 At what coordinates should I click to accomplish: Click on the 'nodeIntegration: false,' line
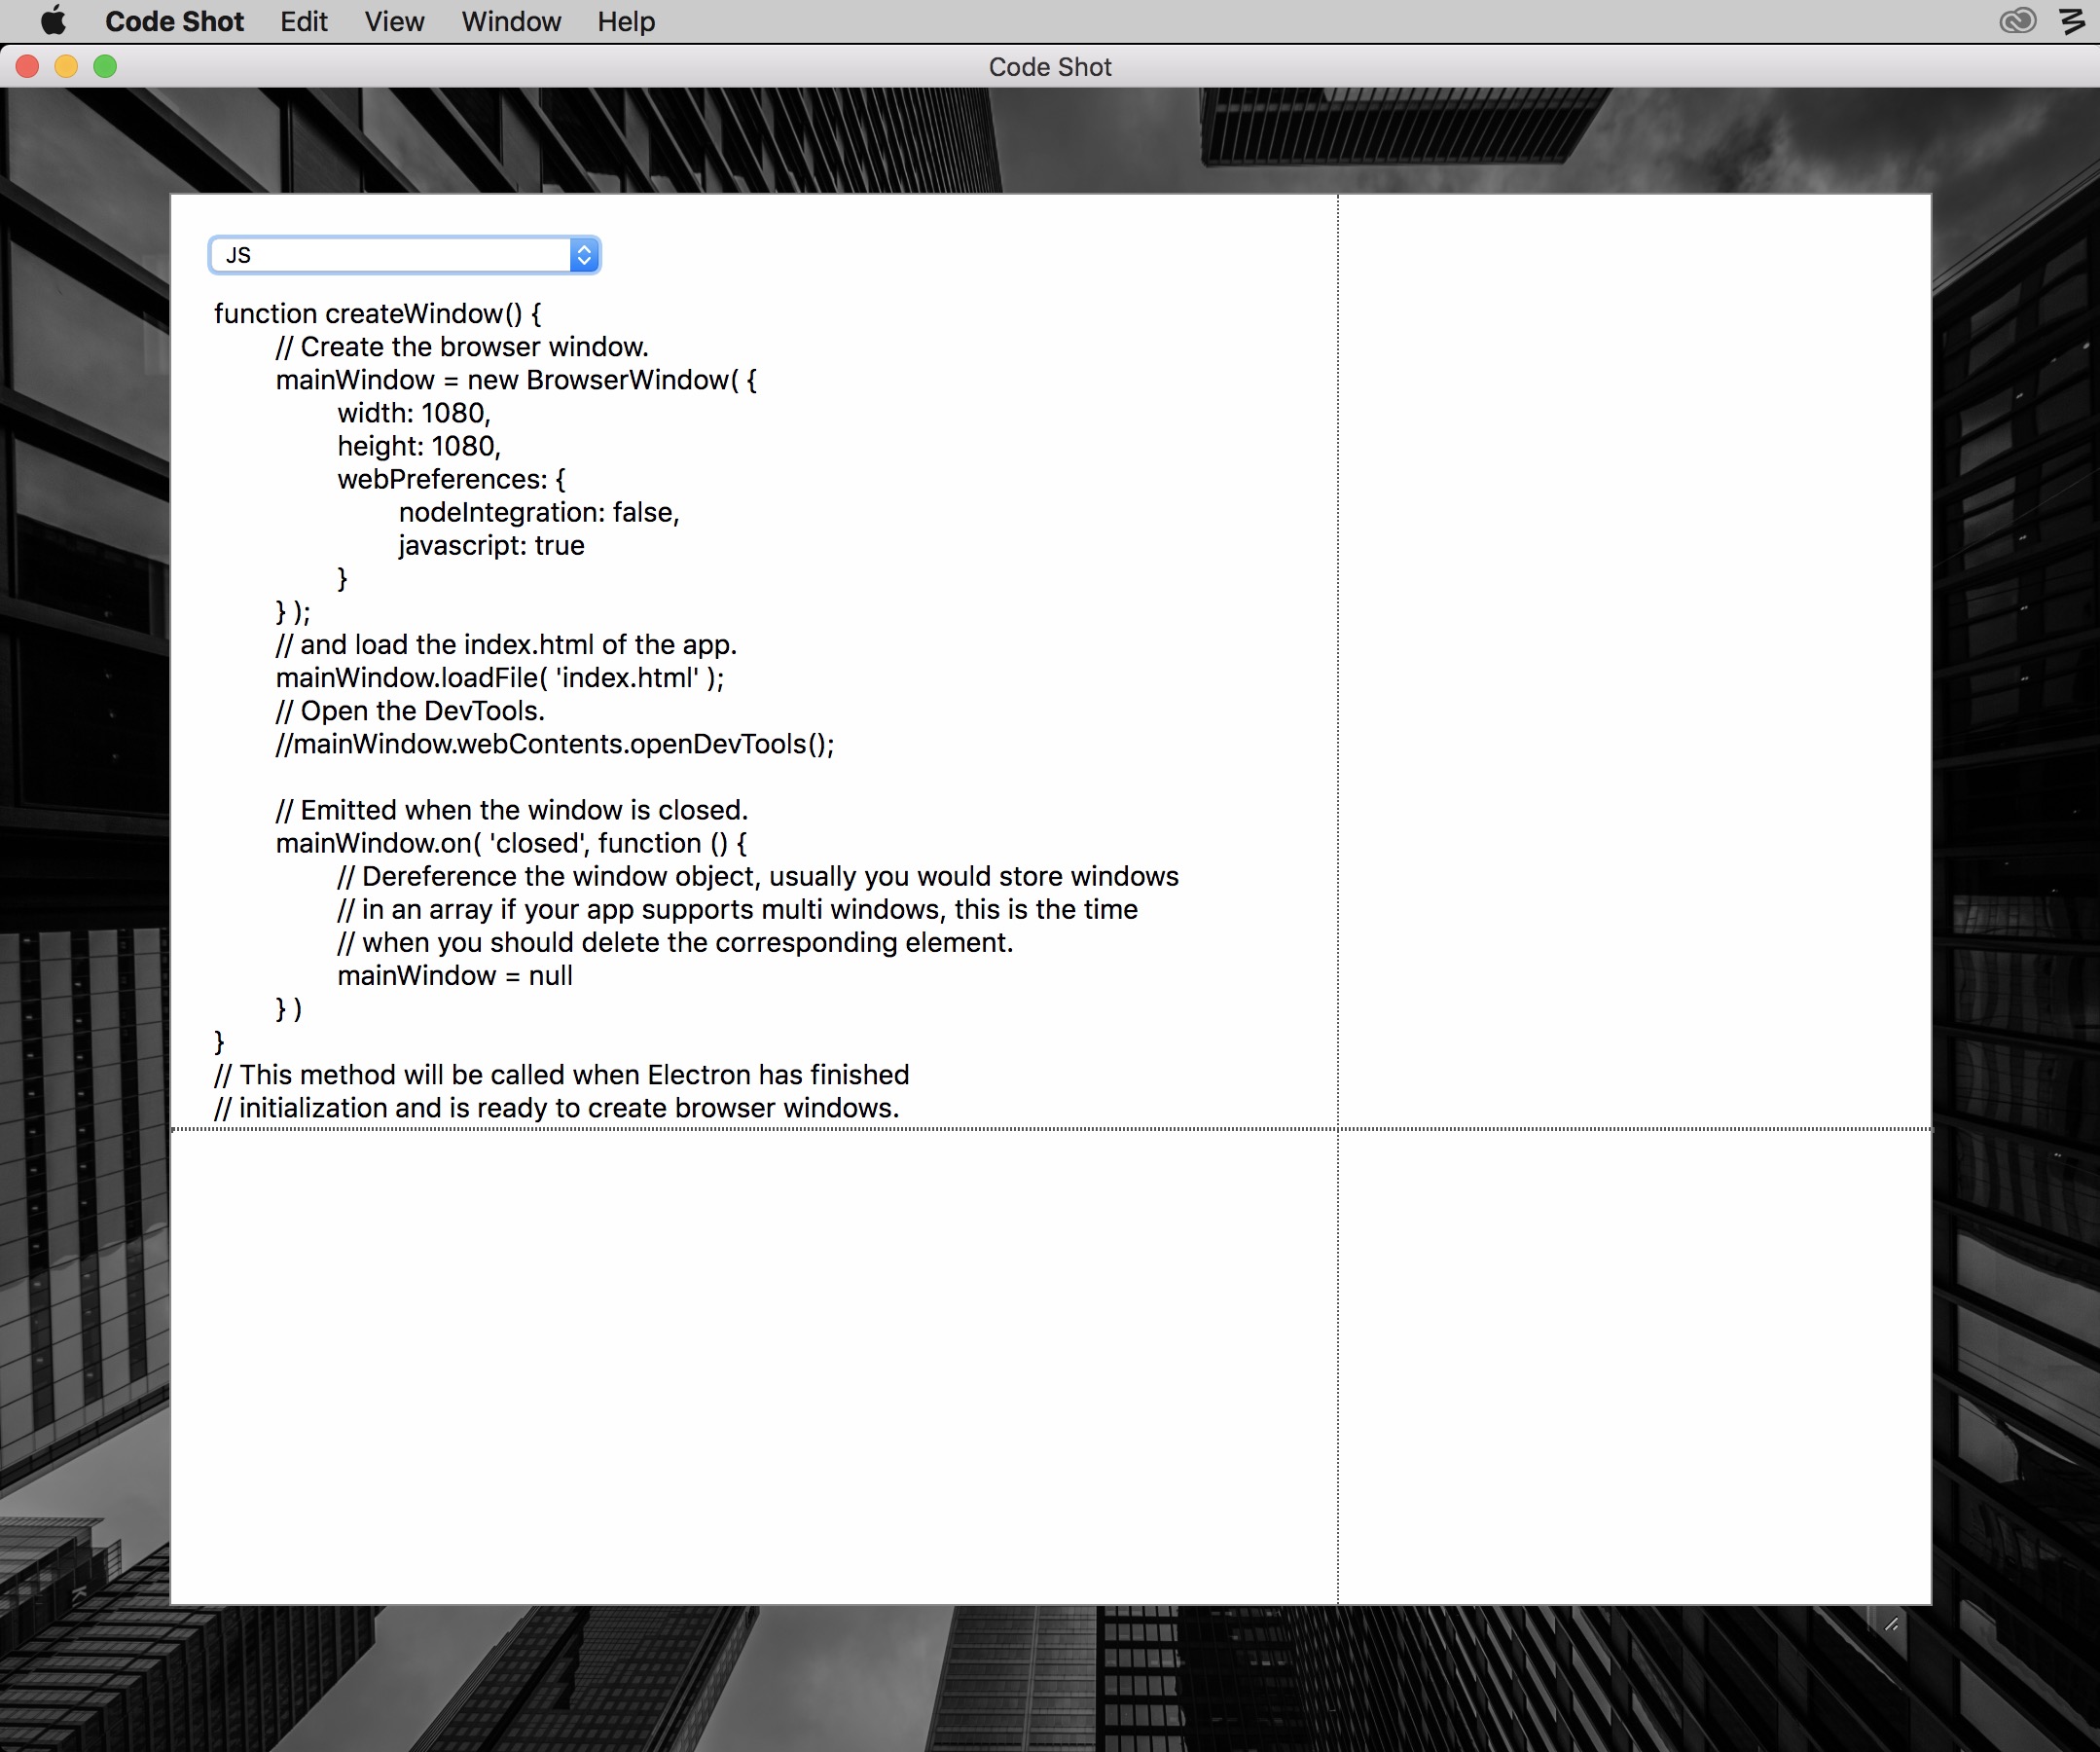[538, 513]
